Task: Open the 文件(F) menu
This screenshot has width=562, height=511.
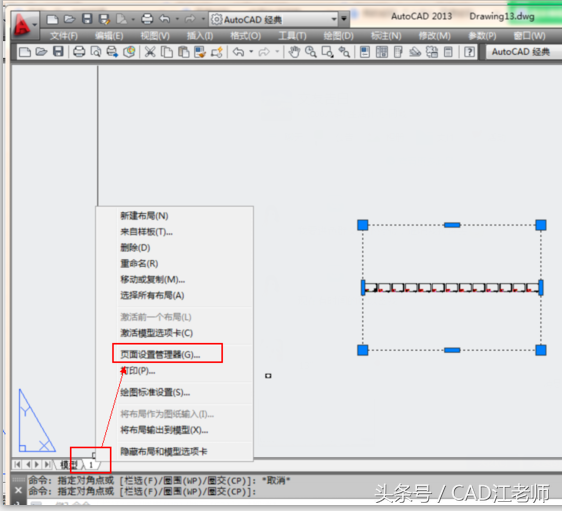Action: [x=63, y=36]
